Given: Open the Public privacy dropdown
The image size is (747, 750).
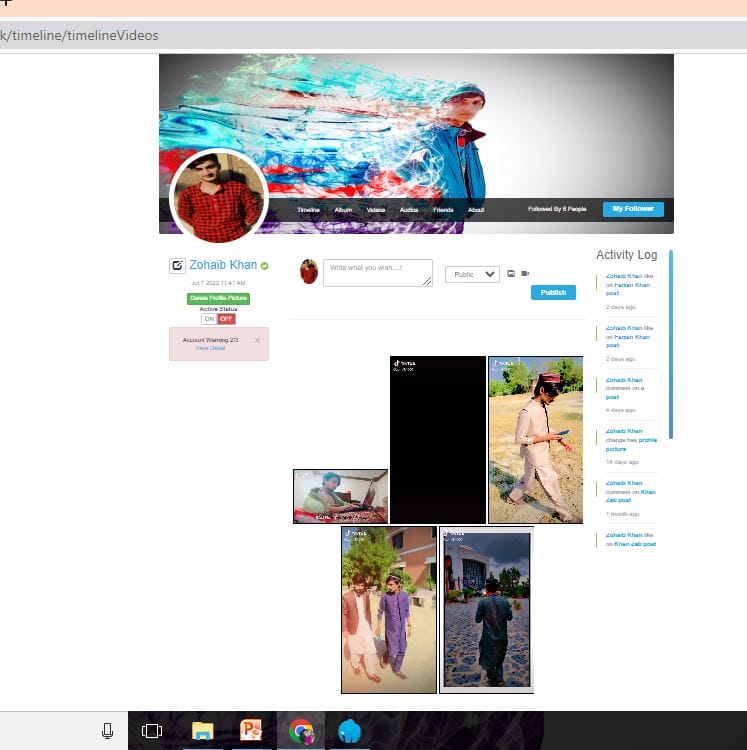Looking at the screenshot, I should 472,274.
